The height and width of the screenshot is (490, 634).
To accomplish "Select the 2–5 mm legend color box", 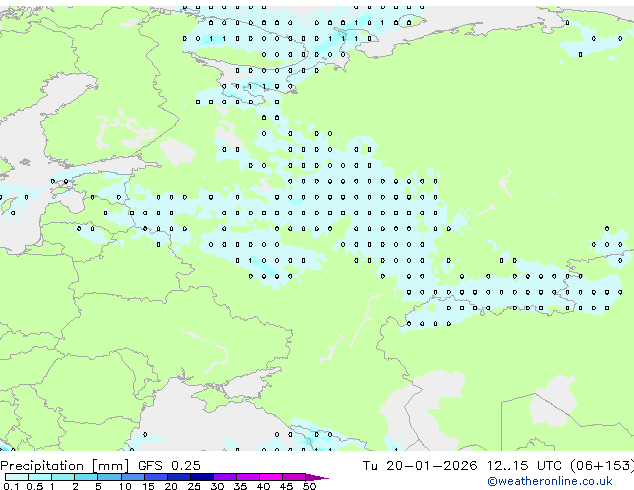I will (86, 477).
